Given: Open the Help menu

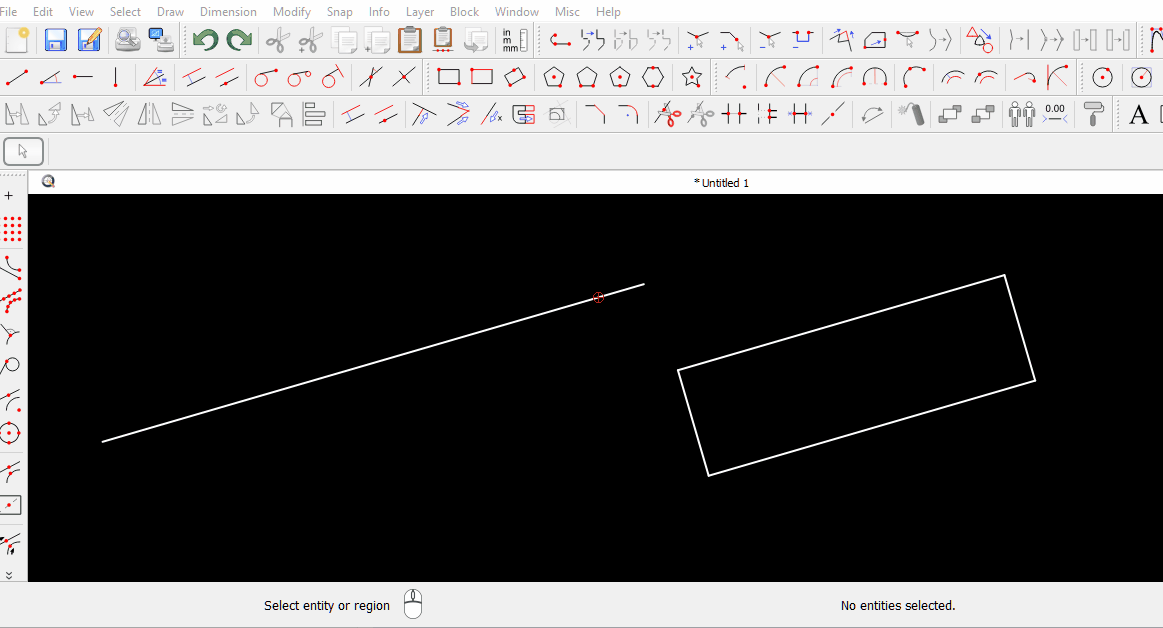Looking at the screenshot, I should [608, 12].
